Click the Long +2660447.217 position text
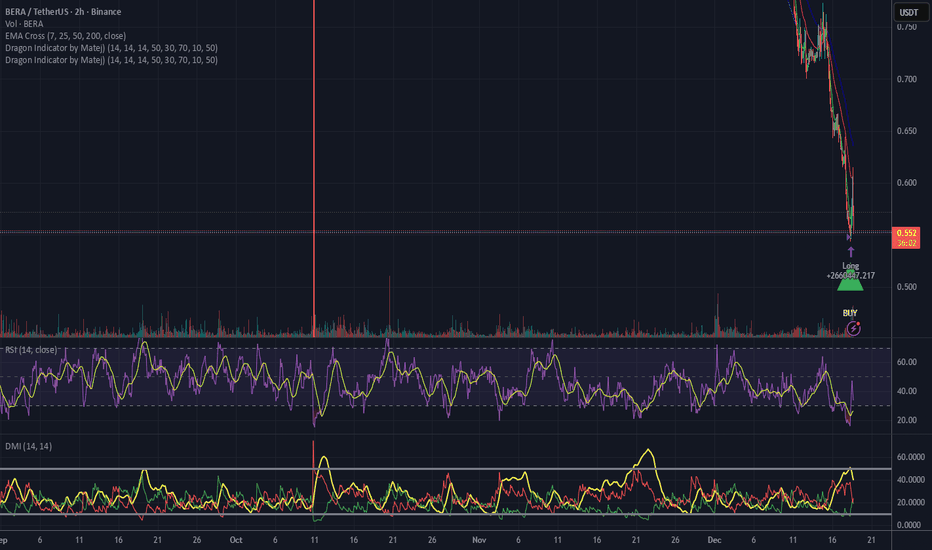Screen dimensions: 932x550 click(x=850, y=269)
